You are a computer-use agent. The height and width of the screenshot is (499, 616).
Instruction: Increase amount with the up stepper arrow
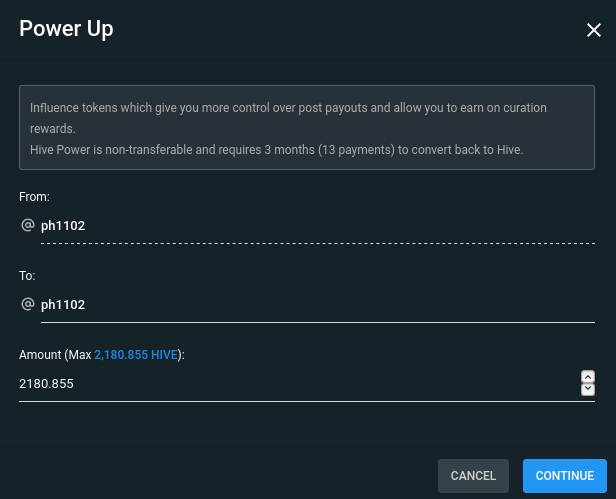coord(588,377)
